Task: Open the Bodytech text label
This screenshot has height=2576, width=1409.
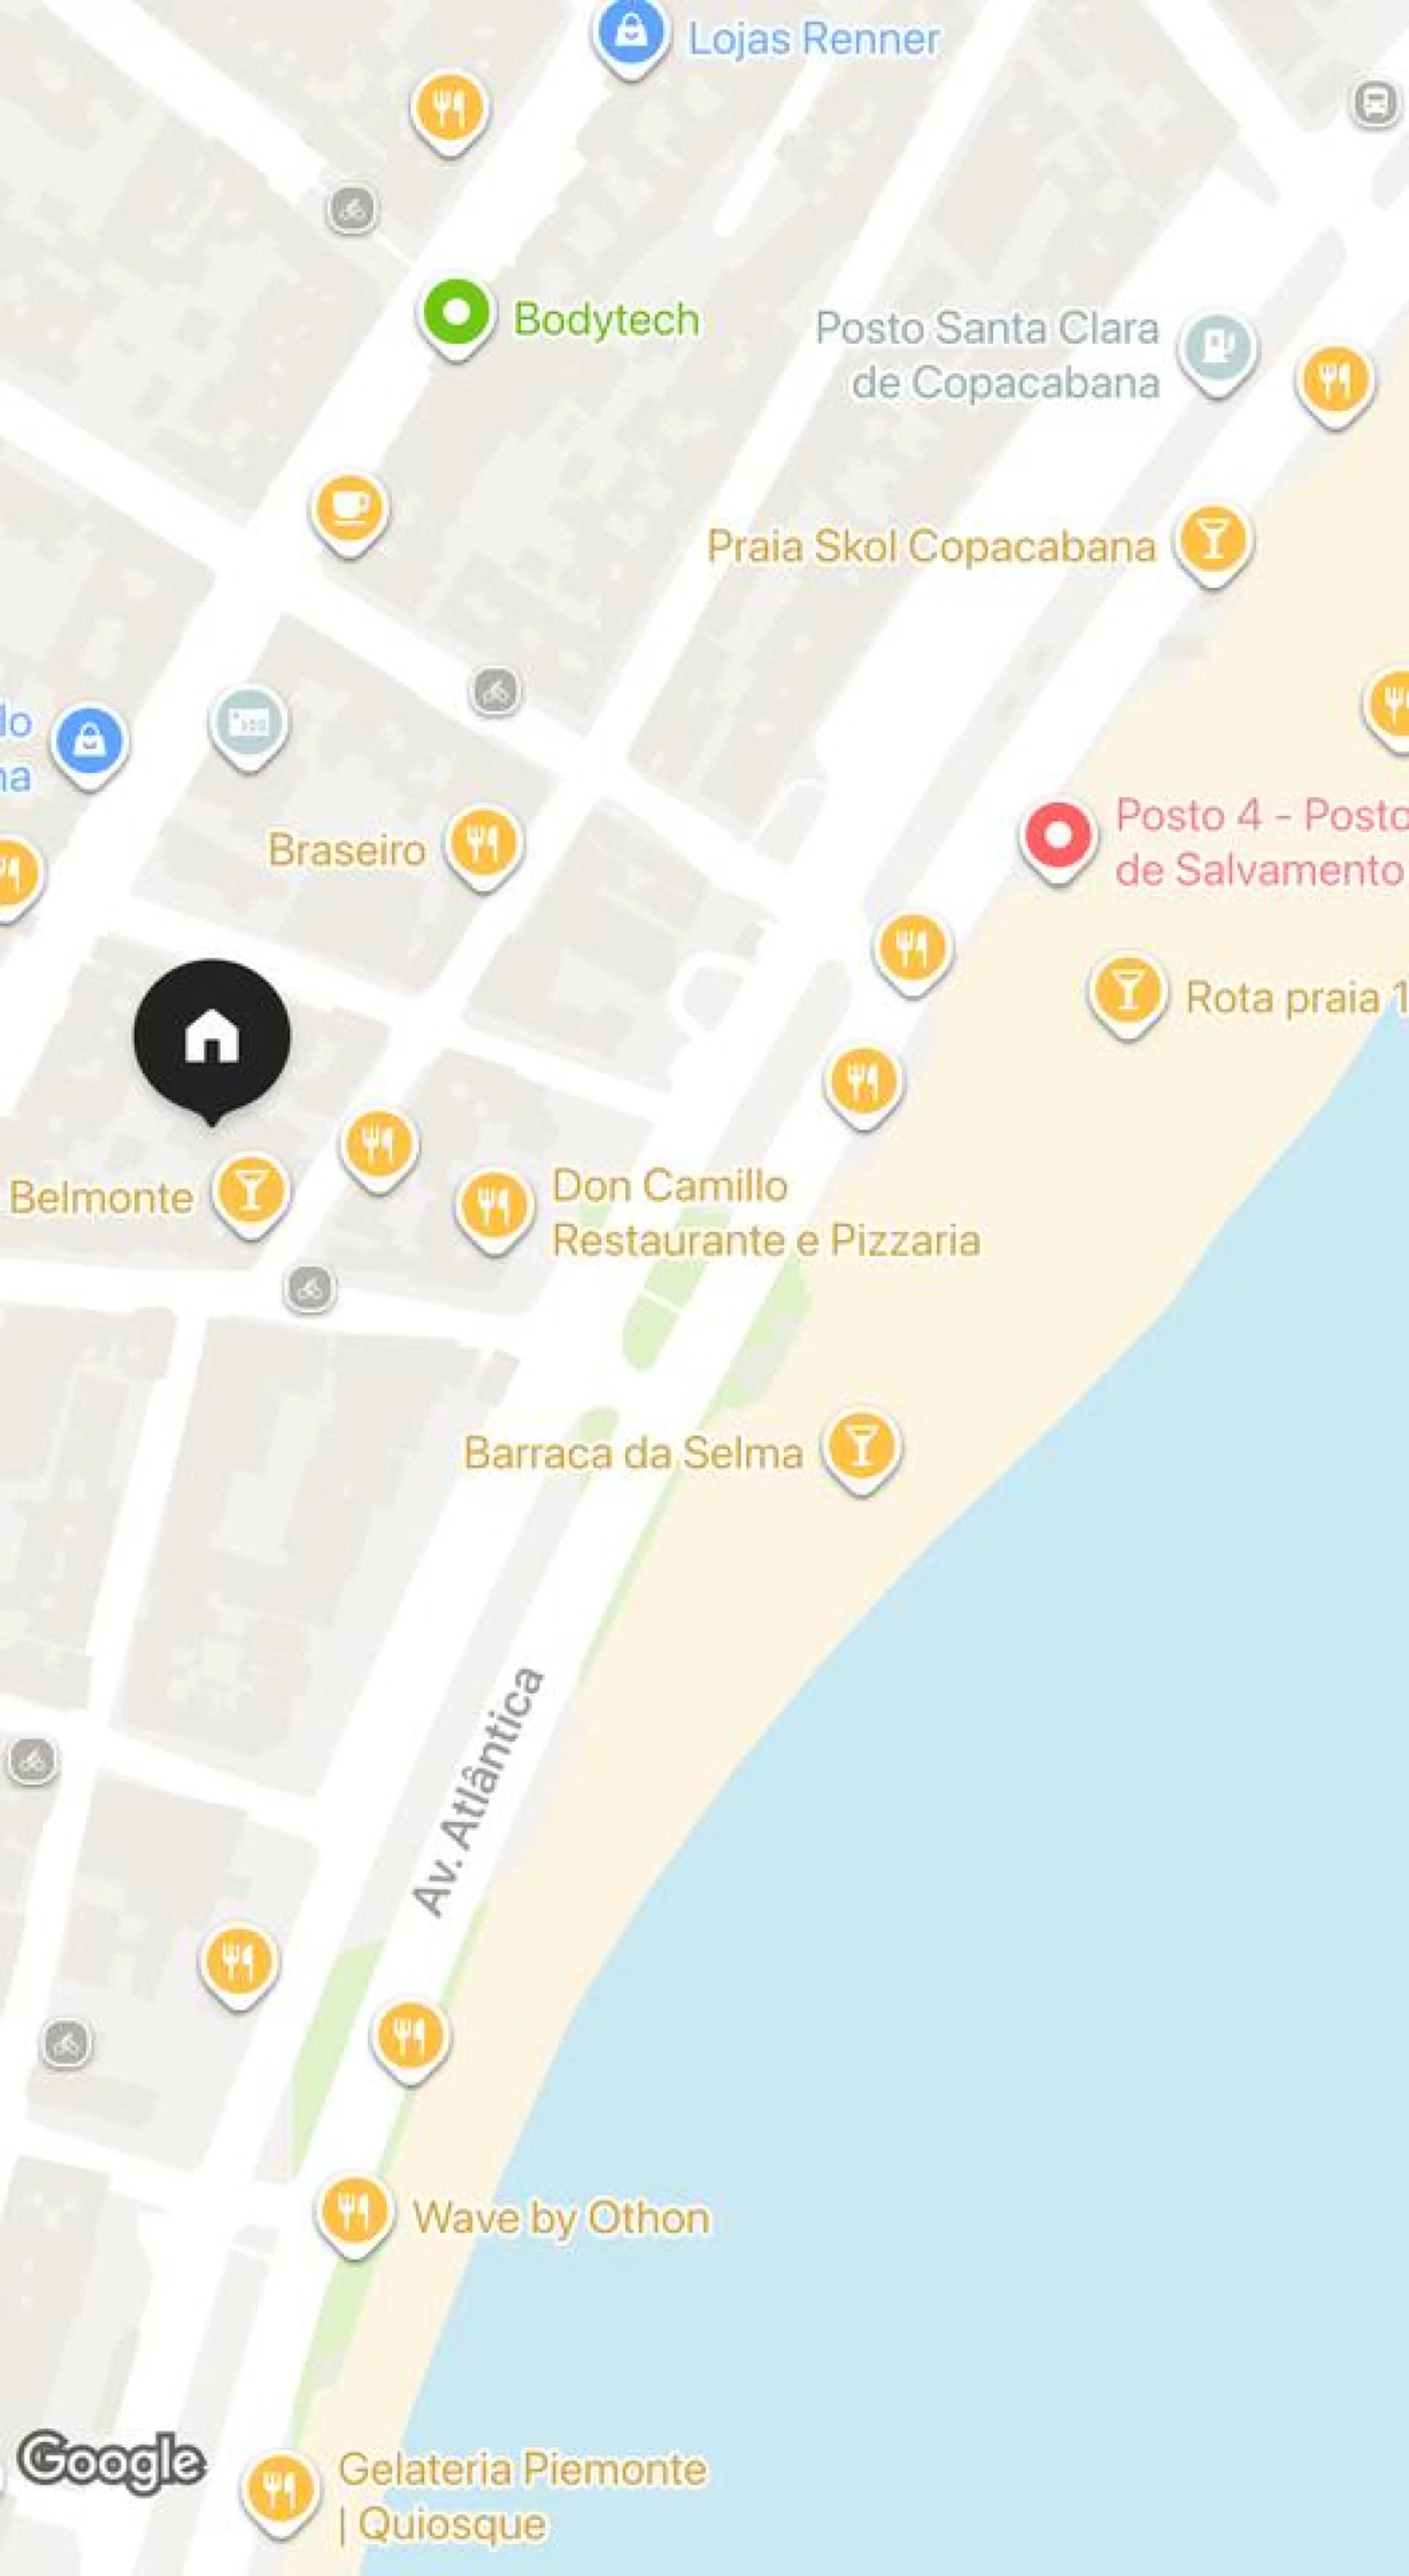Action: (x=606, y=320)
